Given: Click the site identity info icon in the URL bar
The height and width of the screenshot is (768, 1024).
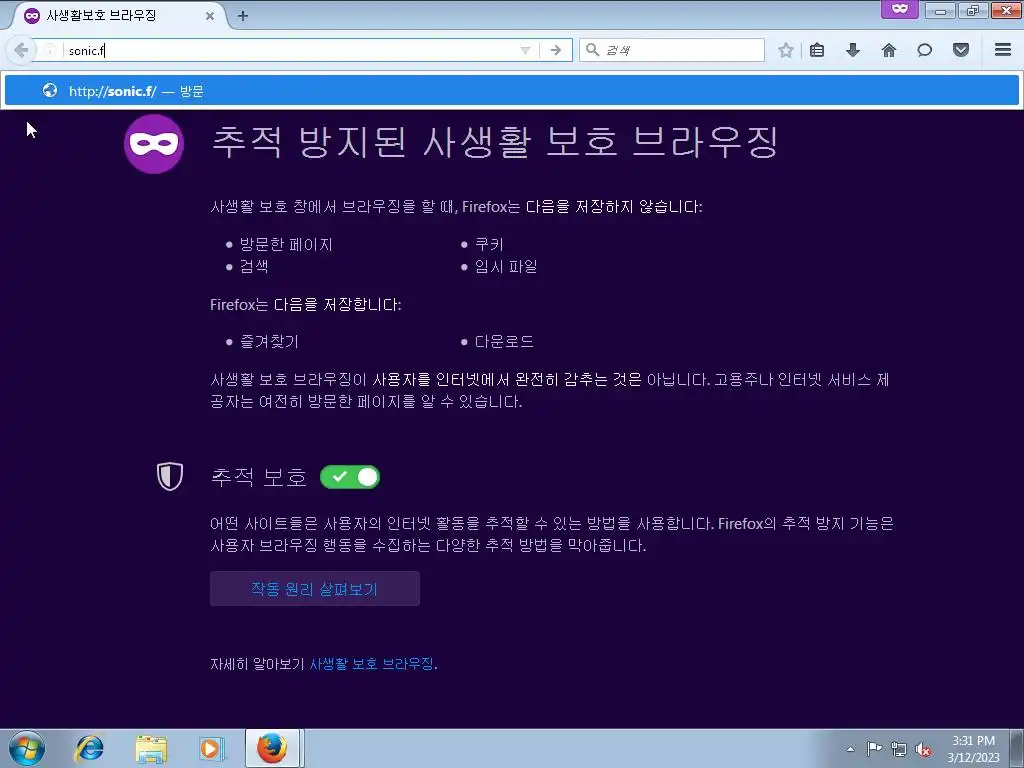Looking at the screenshot, I should pos(50,50).
